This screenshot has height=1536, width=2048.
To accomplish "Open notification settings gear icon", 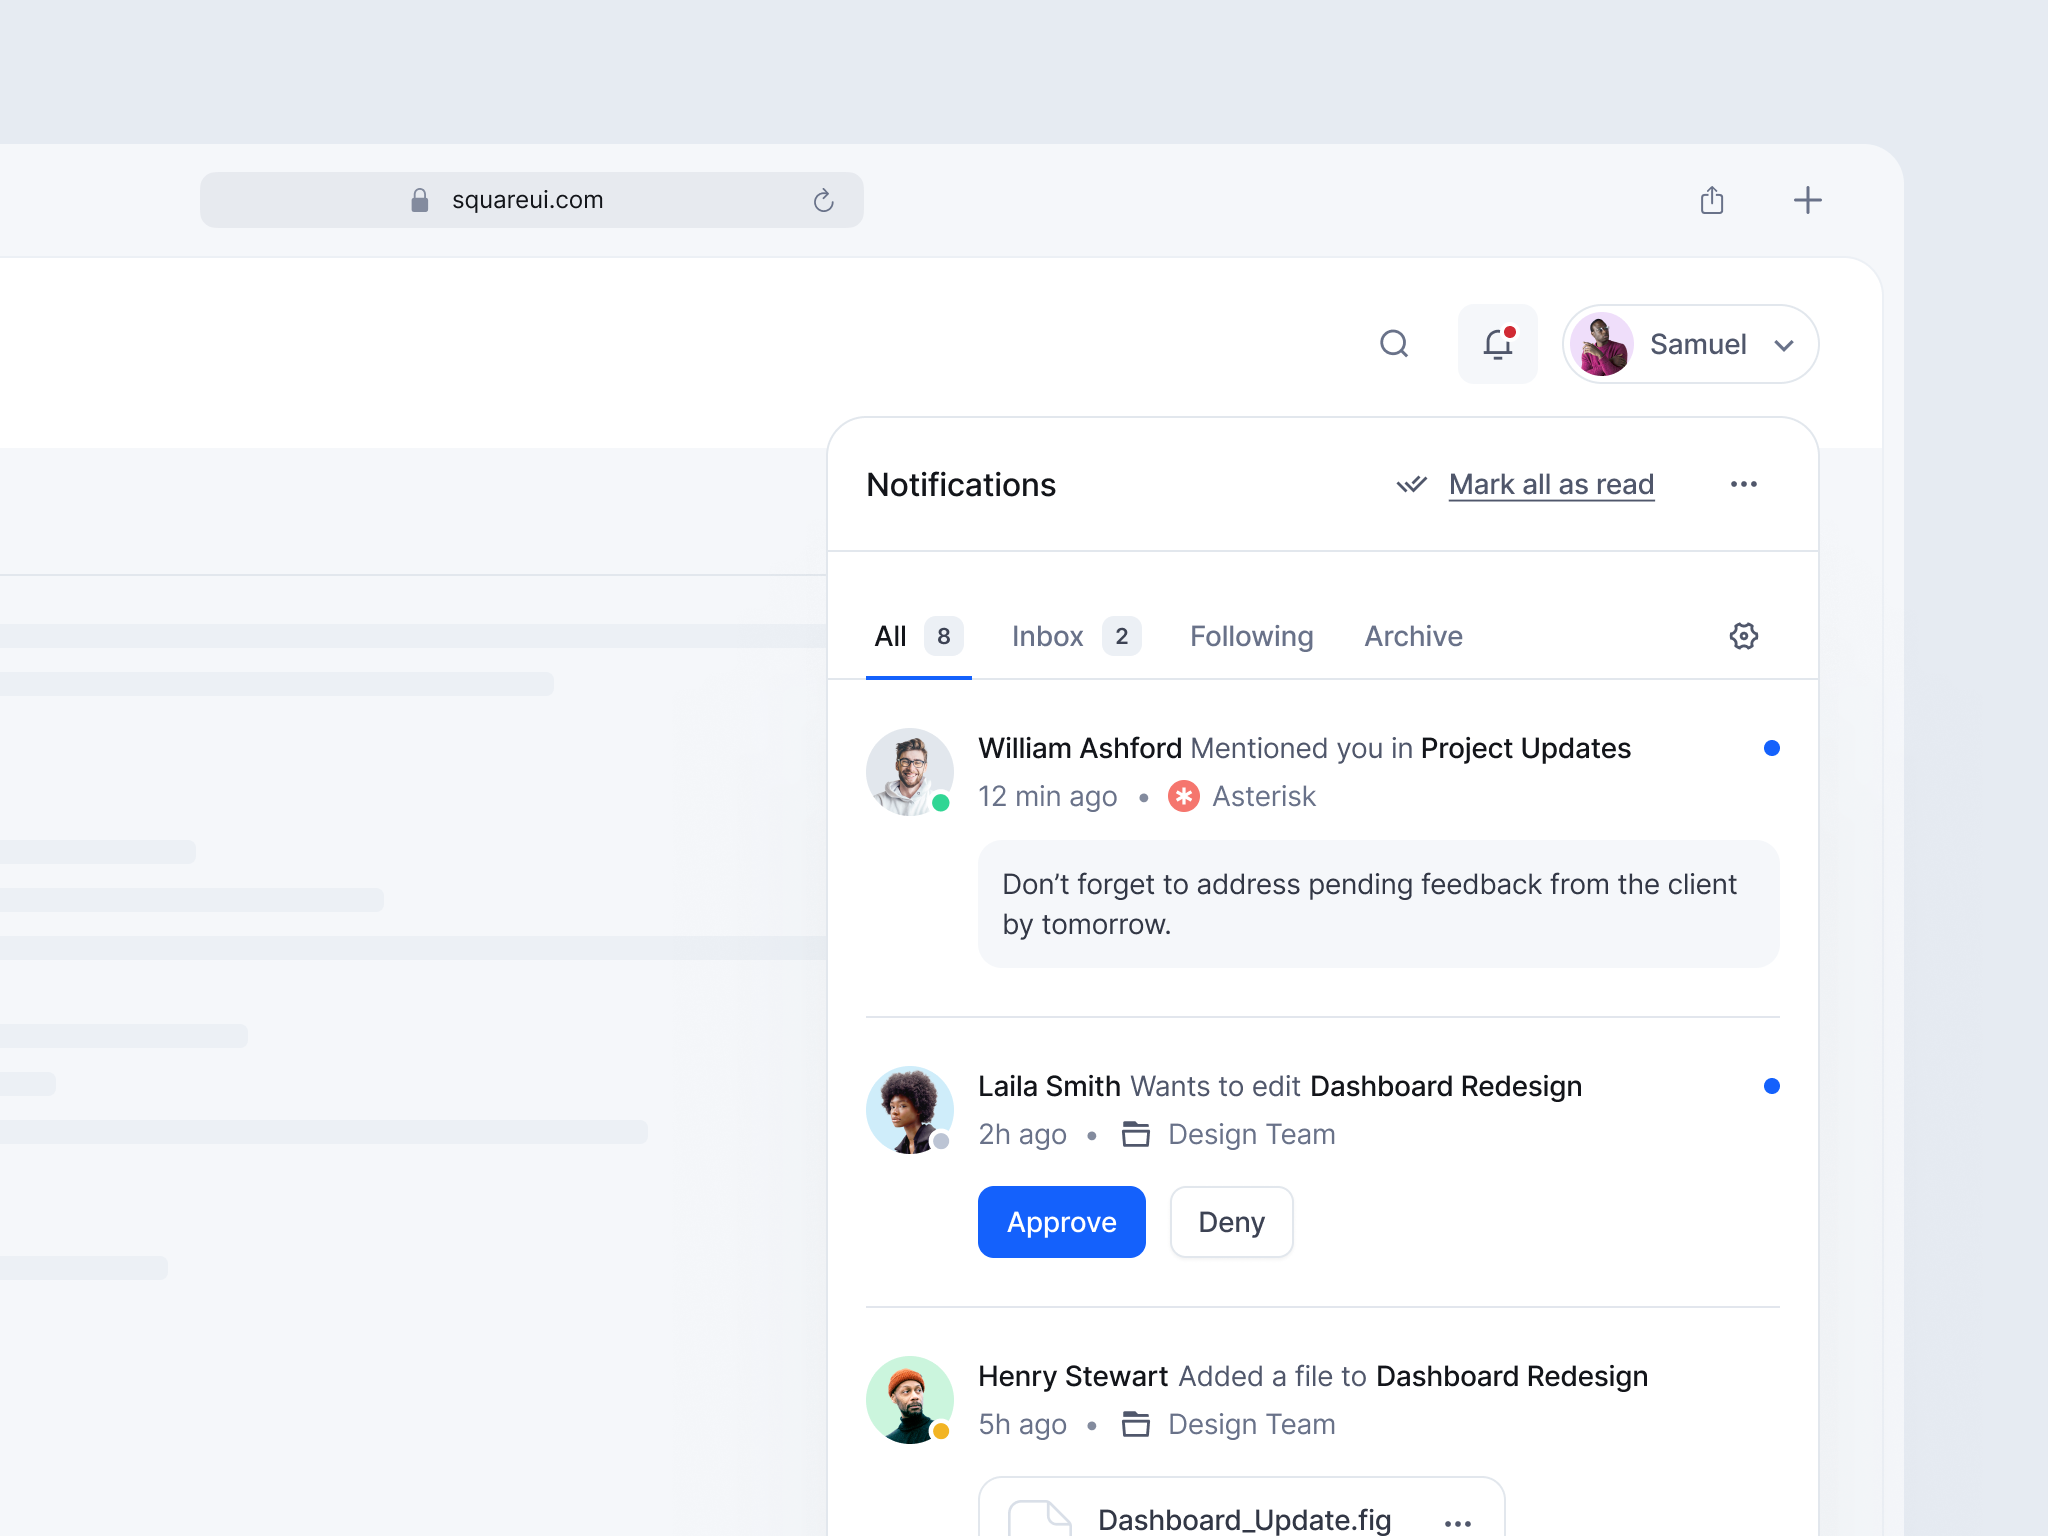I will point(1744,636).
